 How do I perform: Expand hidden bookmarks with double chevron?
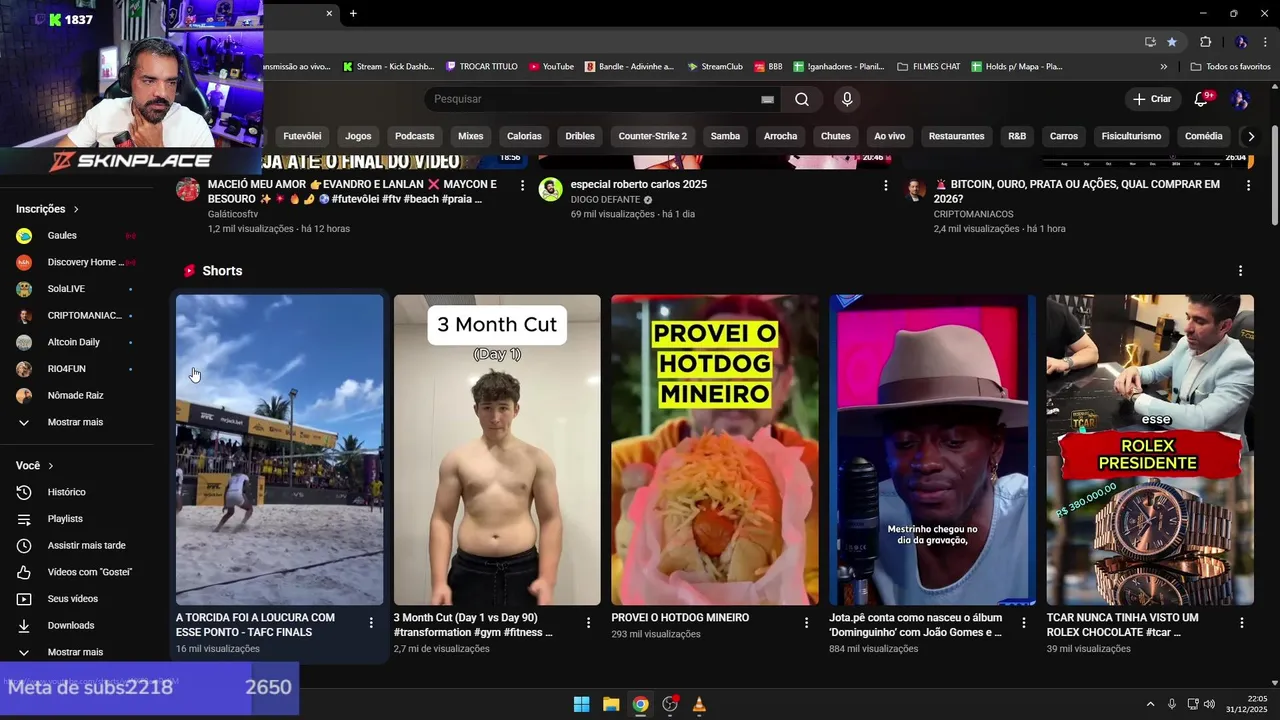tap(1163, 67)
